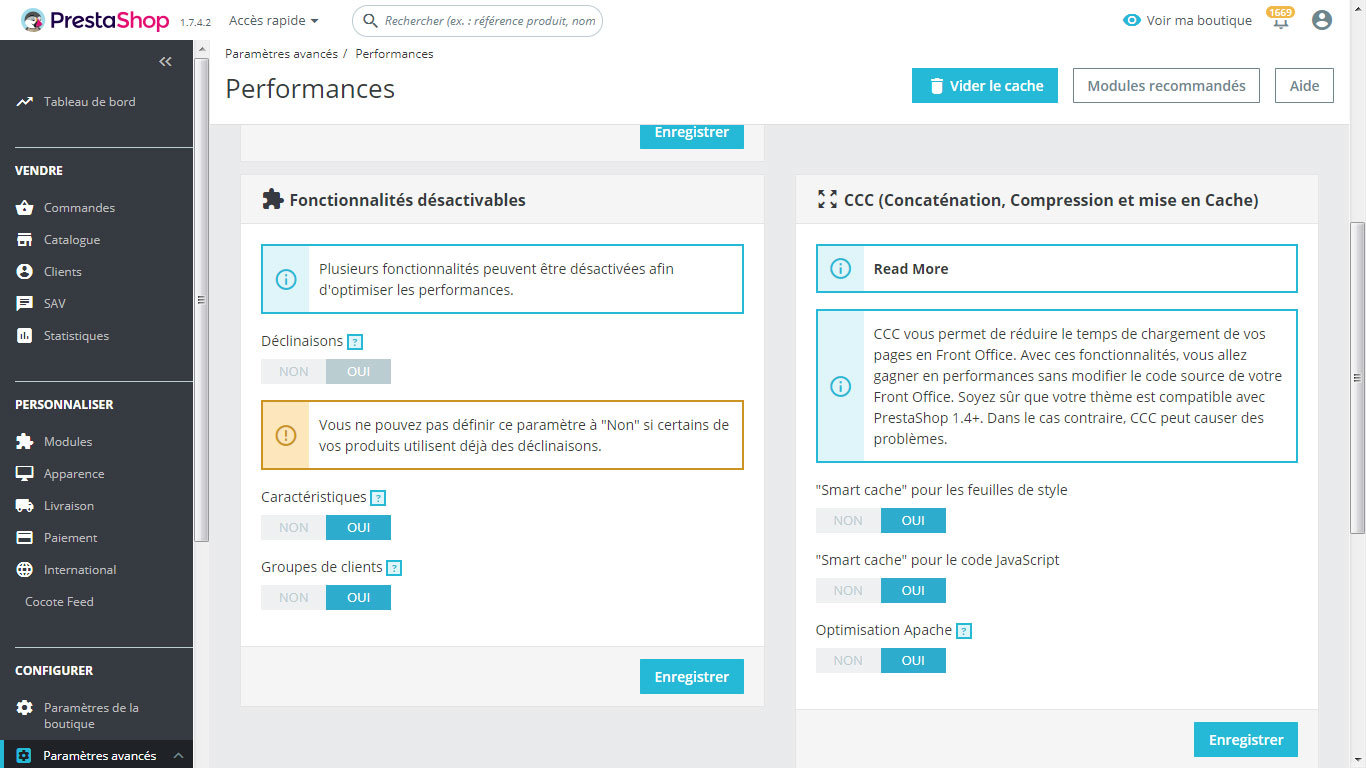
Task: Click the sidebar vertical scrollbar
Action: click(201, 300)
